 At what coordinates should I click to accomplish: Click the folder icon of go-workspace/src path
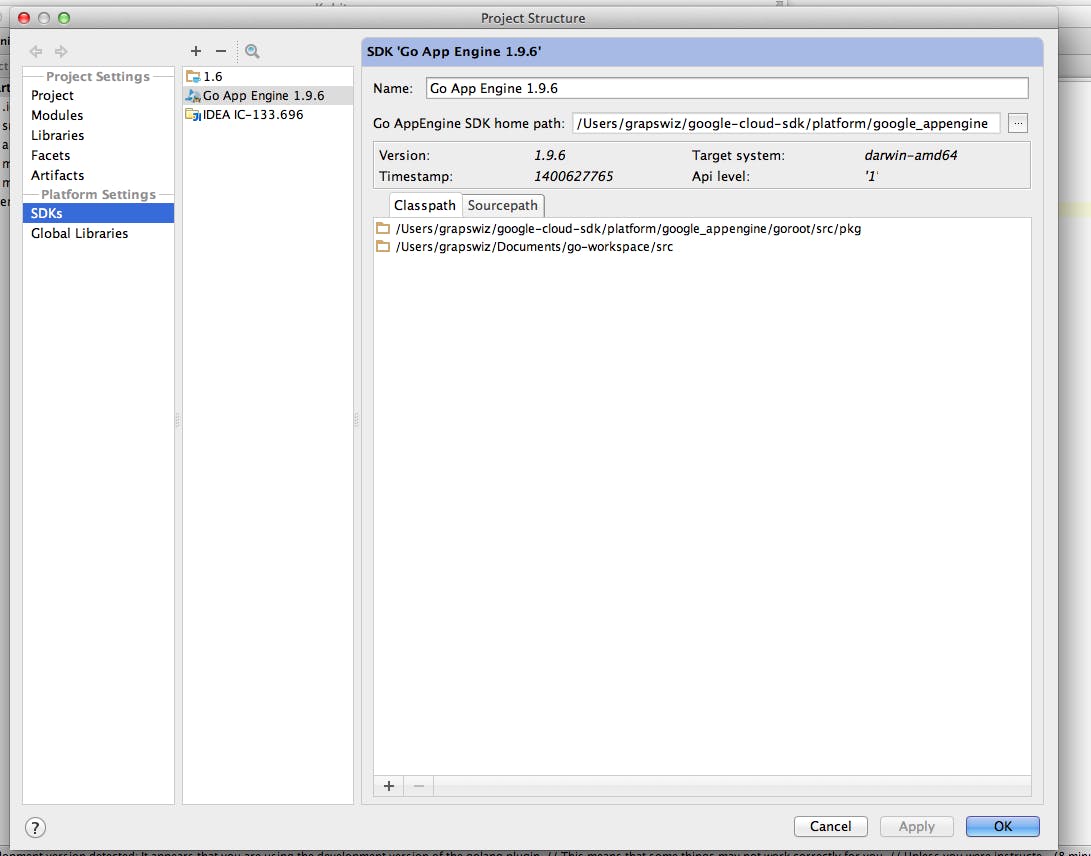click(383, 246)
